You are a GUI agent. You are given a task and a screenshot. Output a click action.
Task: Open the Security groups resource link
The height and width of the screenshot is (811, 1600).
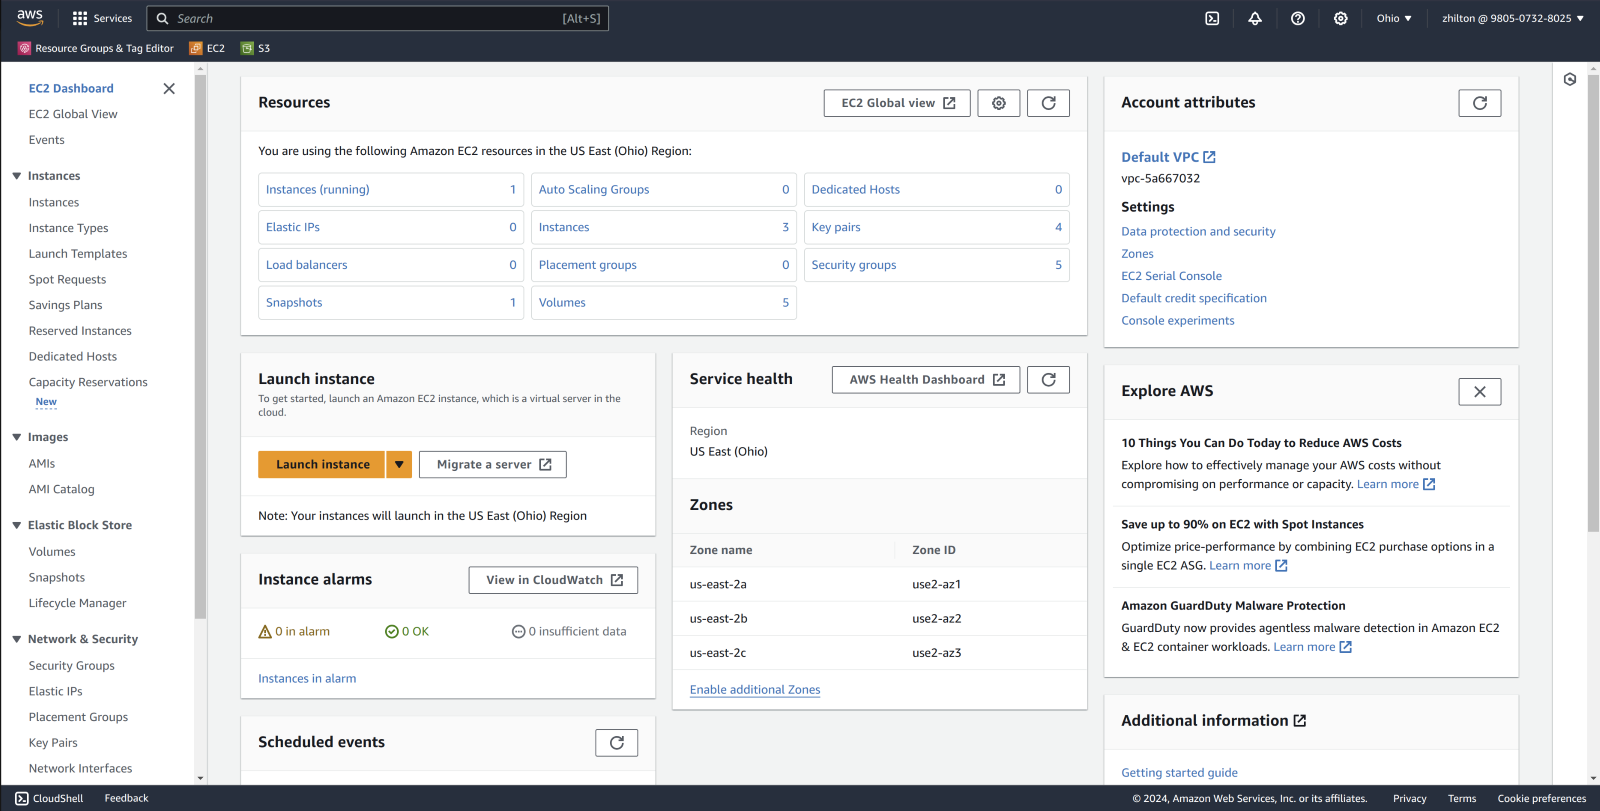854,265
